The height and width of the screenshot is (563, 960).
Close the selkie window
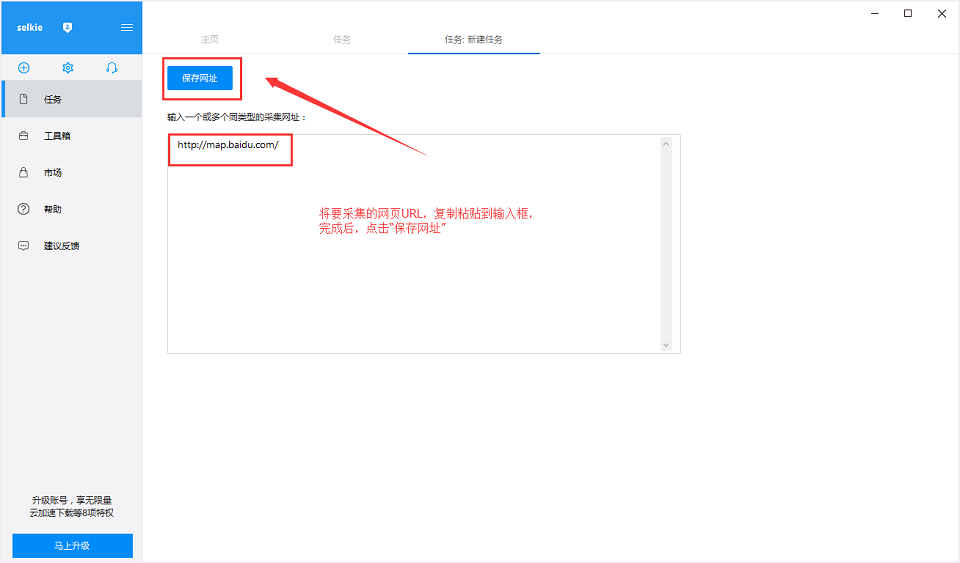(942, 13)
